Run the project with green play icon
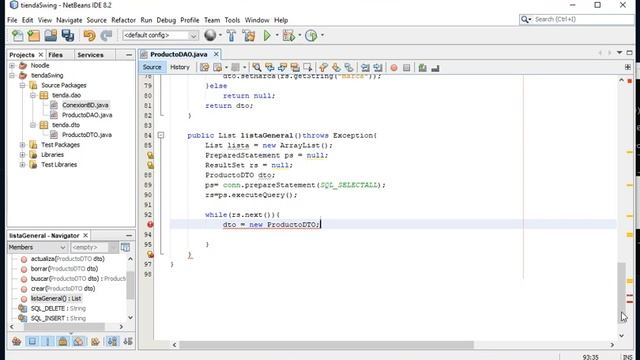 pos(267,36)
